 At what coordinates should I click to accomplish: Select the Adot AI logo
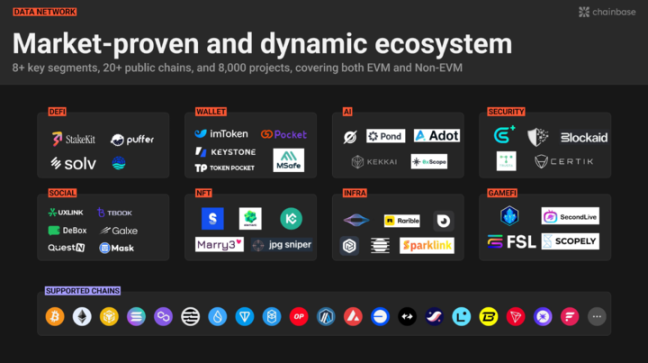[437, 136]
